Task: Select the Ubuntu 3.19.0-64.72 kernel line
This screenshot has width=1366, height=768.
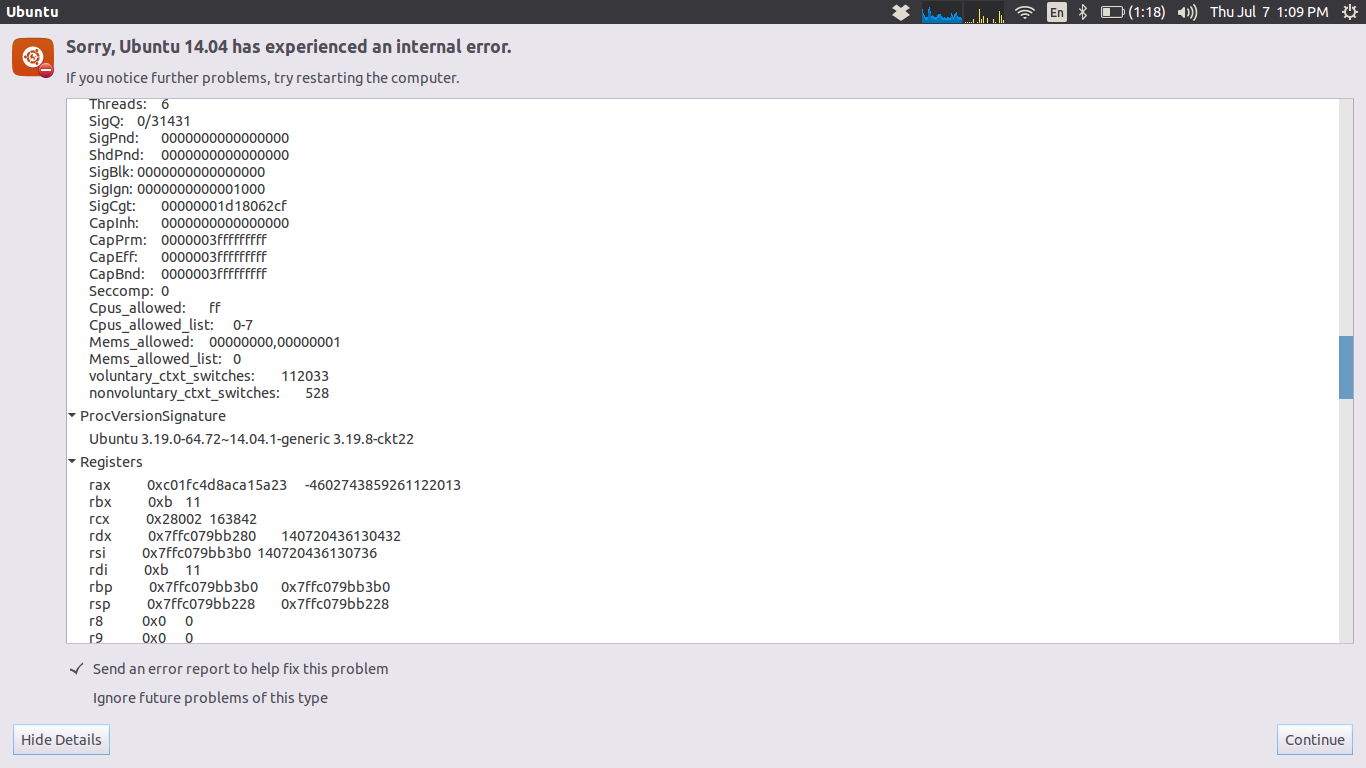Action: (x=251, y=439)
